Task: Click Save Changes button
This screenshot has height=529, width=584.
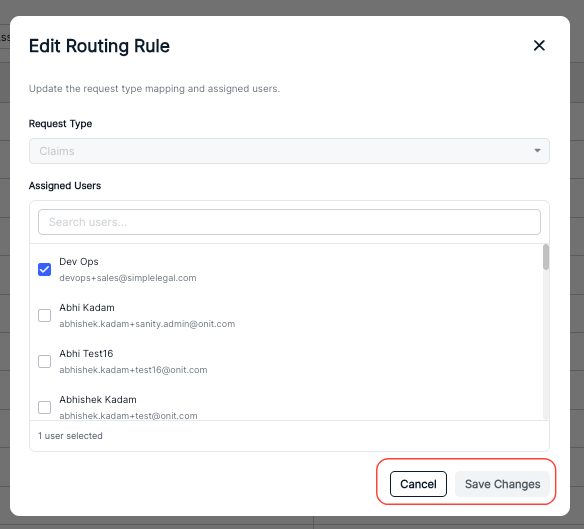Action: [502, 484]
